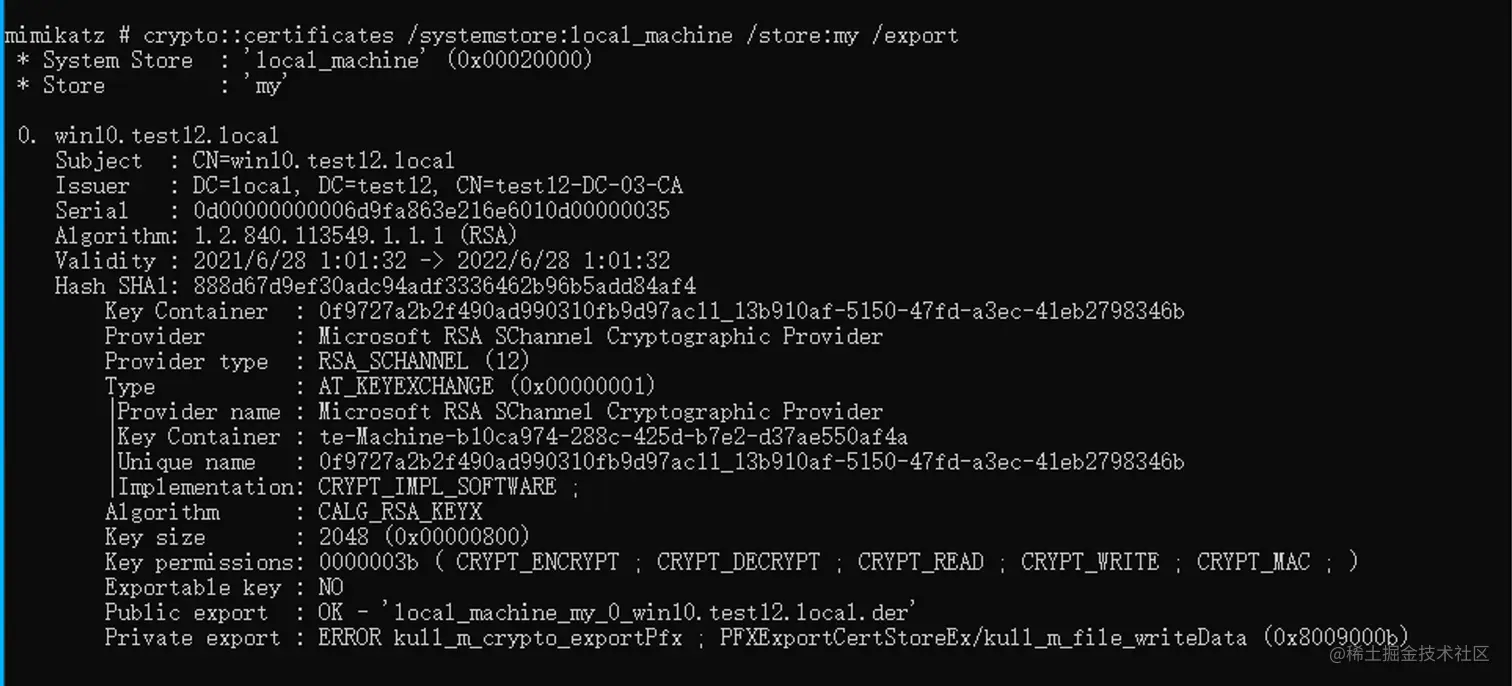
Task: Click the Subject CN=win10.test12.local line
Action: coord(255,160)
